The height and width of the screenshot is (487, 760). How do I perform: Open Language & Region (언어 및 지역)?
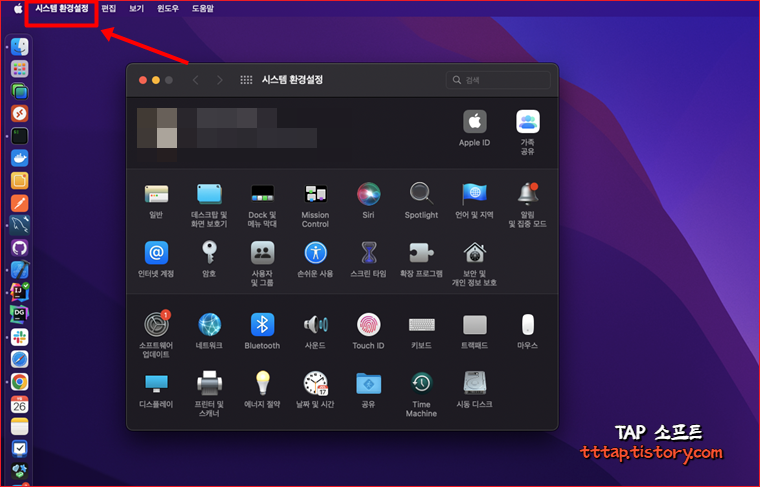tap(475, 194)
